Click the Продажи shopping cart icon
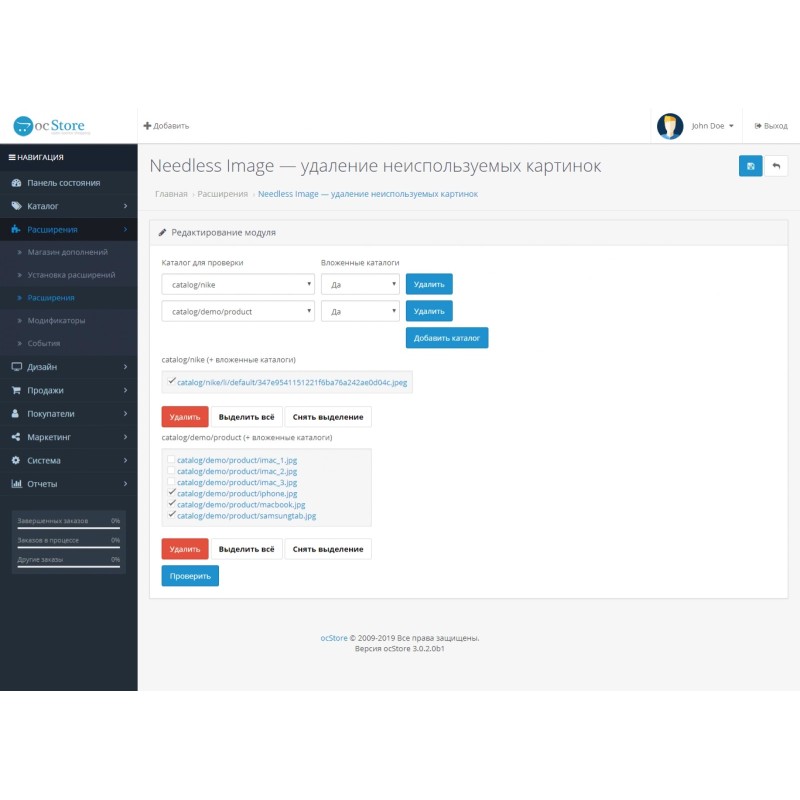 click(x=16, y=390)
